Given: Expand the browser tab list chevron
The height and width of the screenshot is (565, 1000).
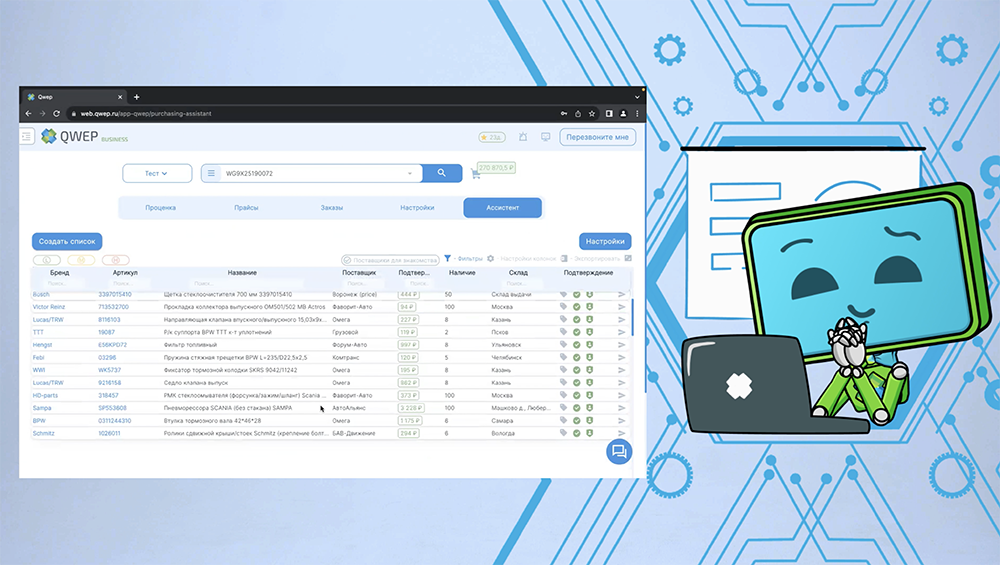Looking at the screenshot, I should tap(636, 97).
